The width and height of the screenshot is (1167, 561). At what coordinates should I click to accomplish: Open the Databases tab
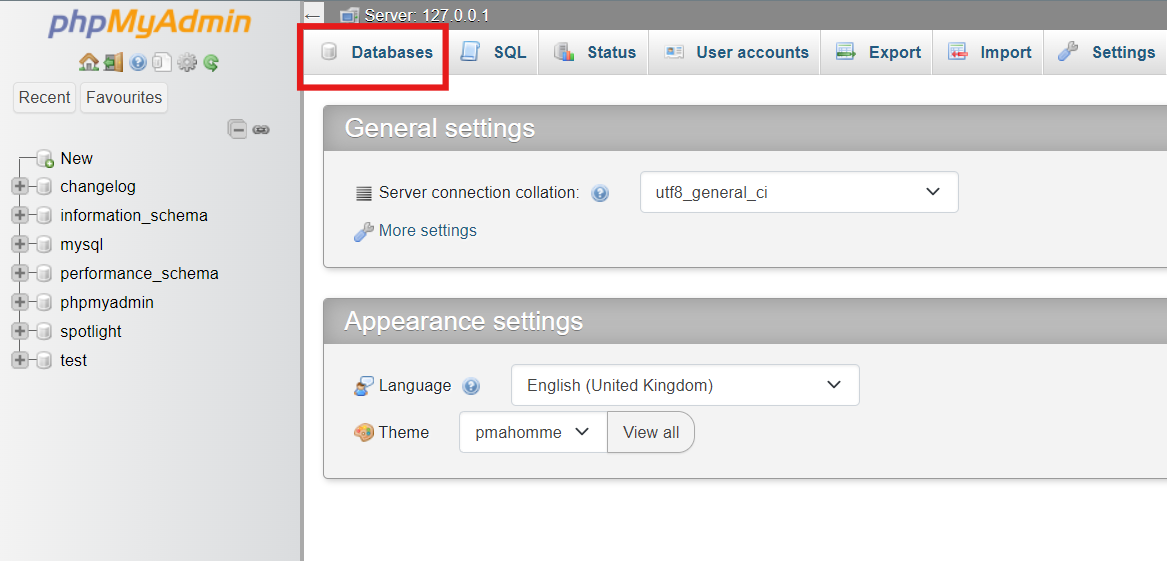[376, 53]
